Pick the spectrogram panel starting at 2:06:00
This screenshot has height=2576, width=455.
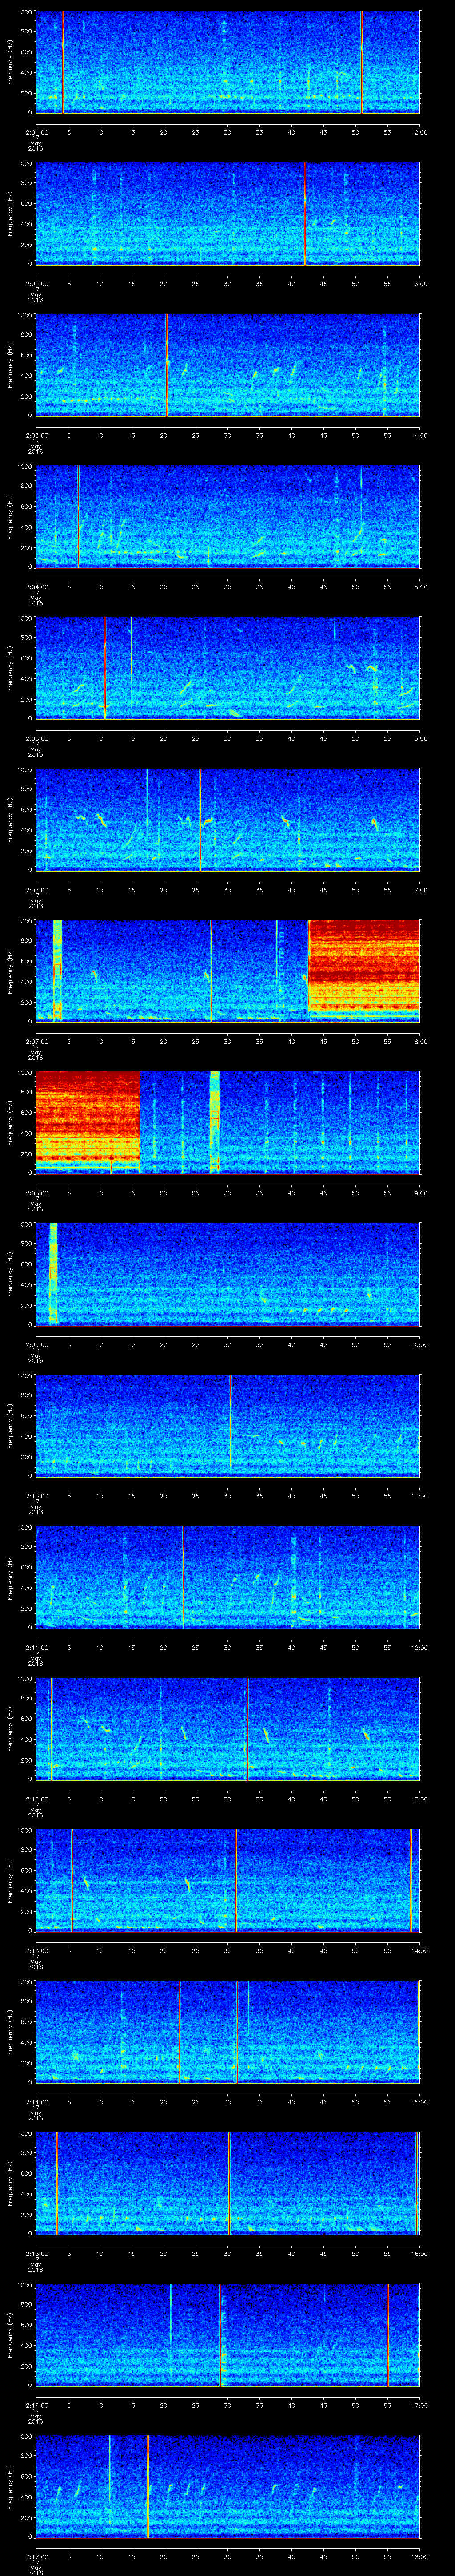coord(227,820)
